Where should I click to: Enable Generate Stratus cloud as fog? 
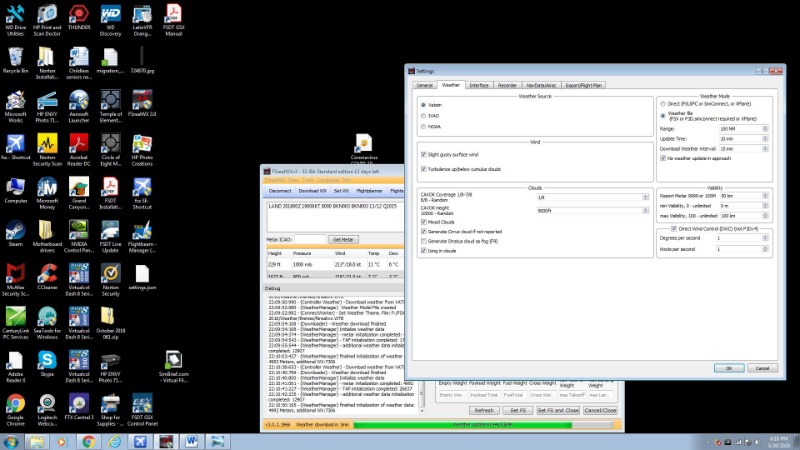pos(423,241)
